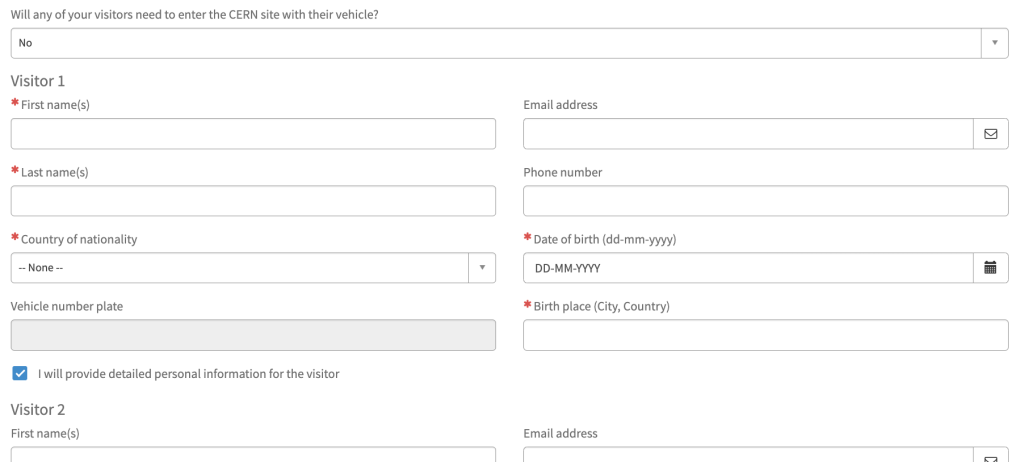The width and height of the screenshot is (1024, 462).
Task: Click the DD-MM-YYYY date of birth field
Action: pos(748,268)
